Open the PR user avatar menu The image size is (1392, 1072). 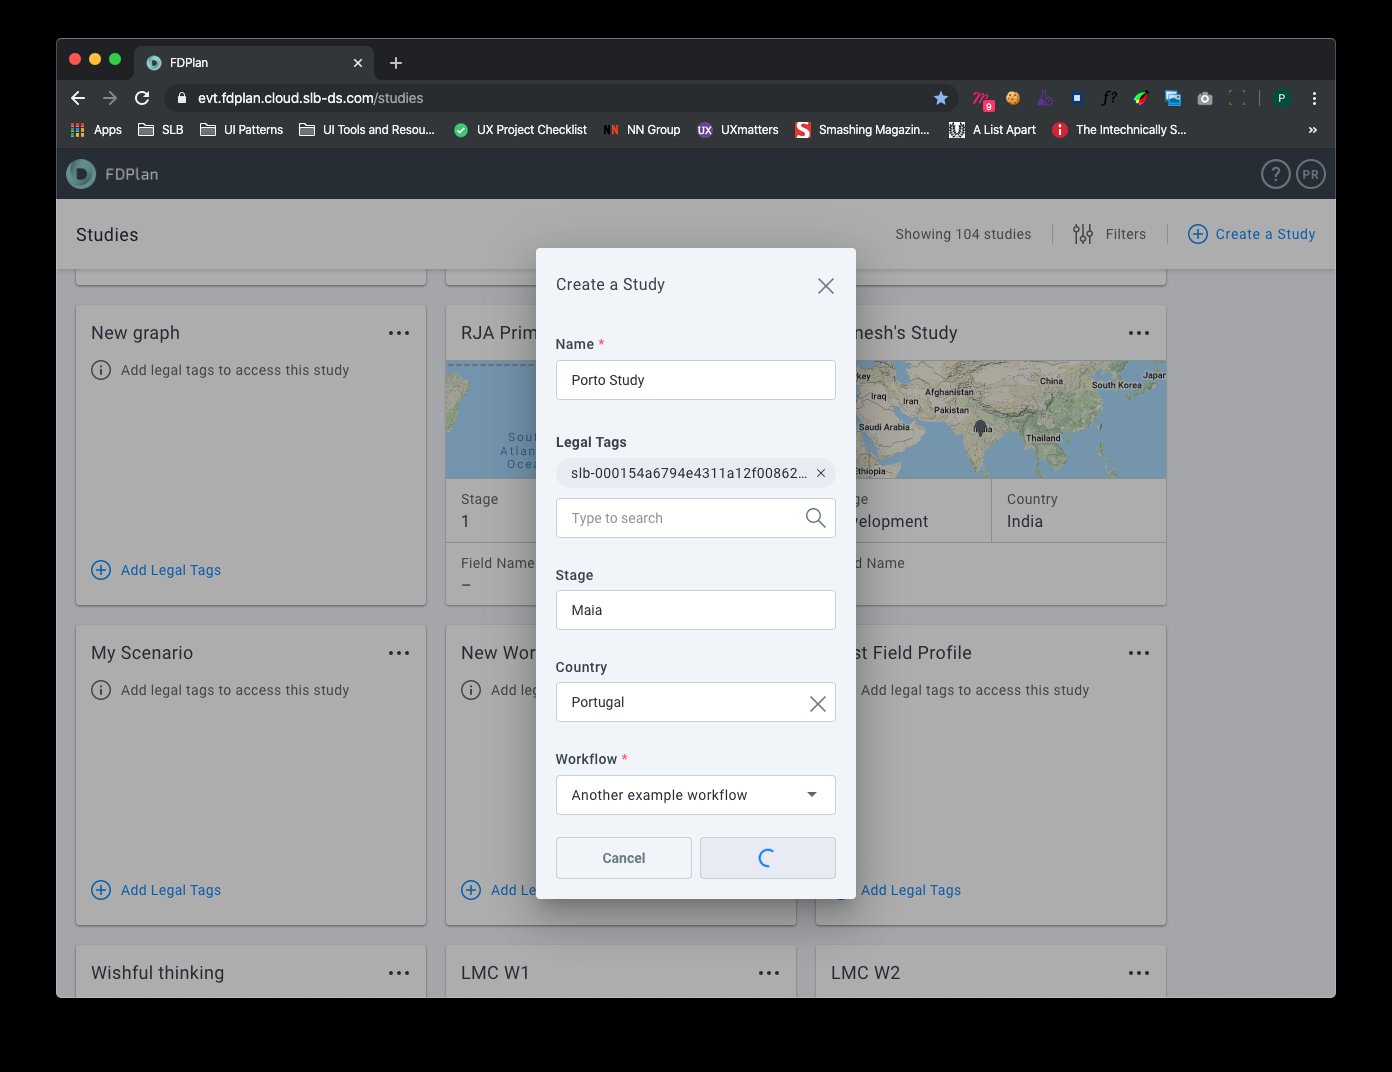click(x=1310, y=173)
